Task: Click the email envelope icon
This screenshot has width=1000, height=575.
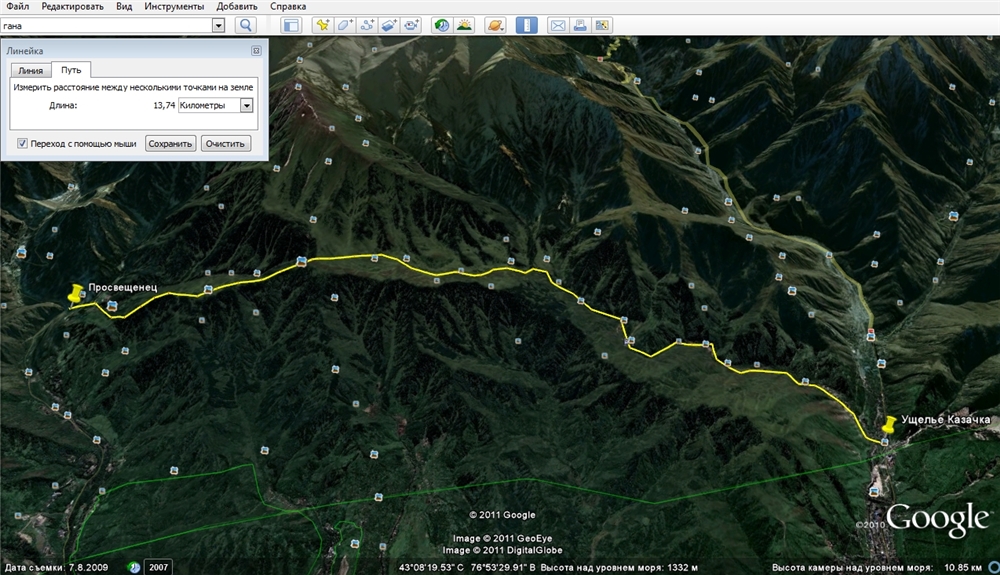Action: tap(558, 25)
